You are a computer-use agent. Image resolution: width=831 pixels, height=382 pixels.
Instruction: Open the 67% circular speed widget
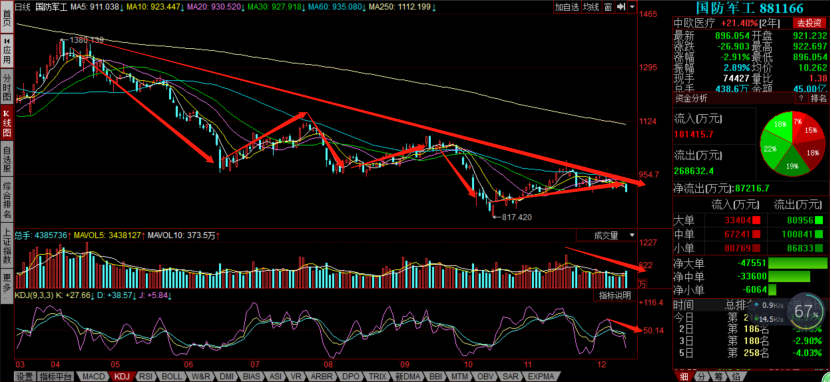(807, 311)
